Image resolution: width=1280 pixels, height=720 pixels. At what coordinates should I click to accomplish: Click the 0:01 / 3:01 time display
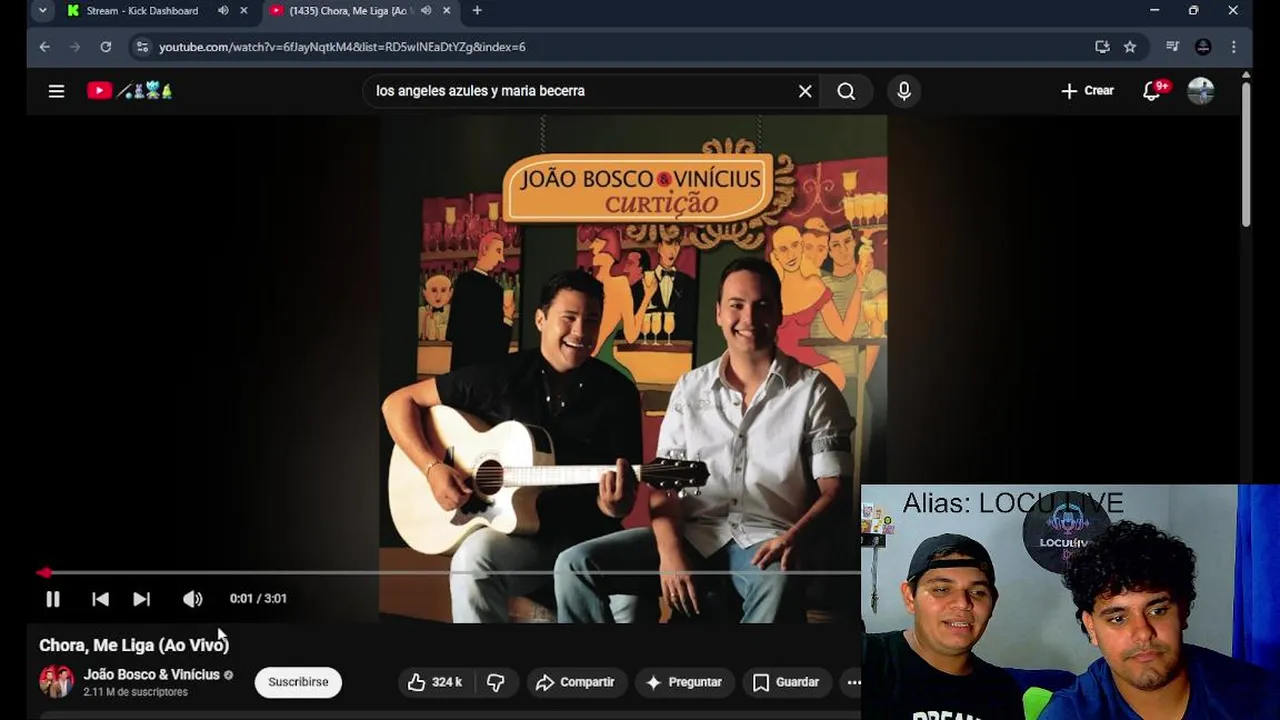click(258, 599)
